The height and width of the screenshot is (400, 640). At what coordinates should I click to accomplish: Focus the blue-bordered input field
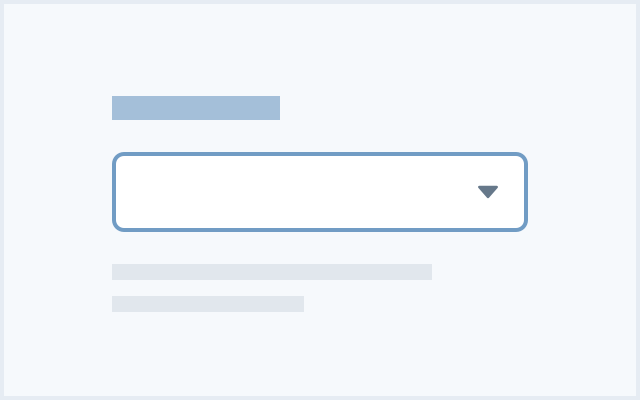(300, 192)
